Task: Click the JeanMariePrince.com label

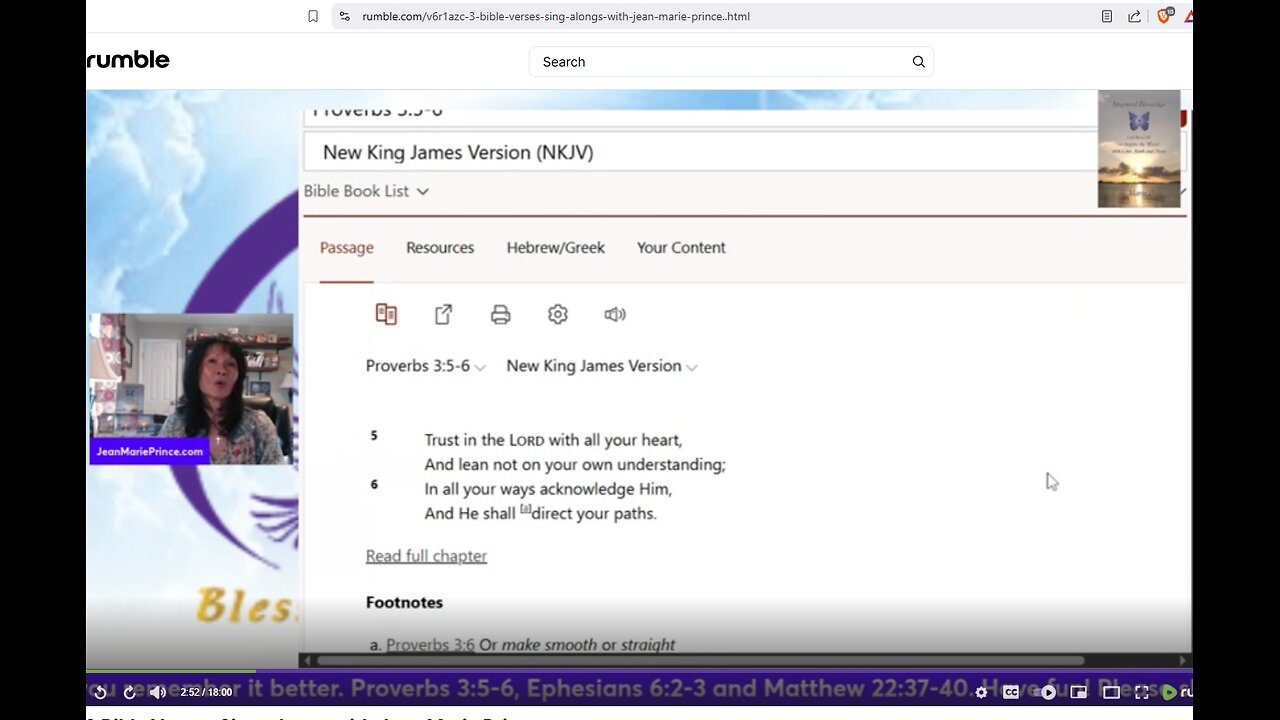Action: tap(150, 451)
